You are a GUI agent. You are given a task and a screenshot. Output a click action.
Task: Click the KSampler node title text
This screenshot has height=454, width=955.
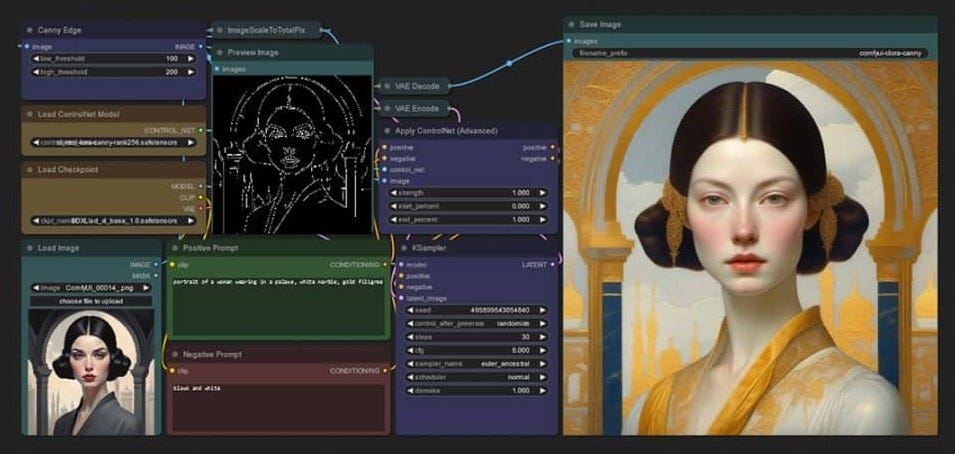[x=429, y=248]
